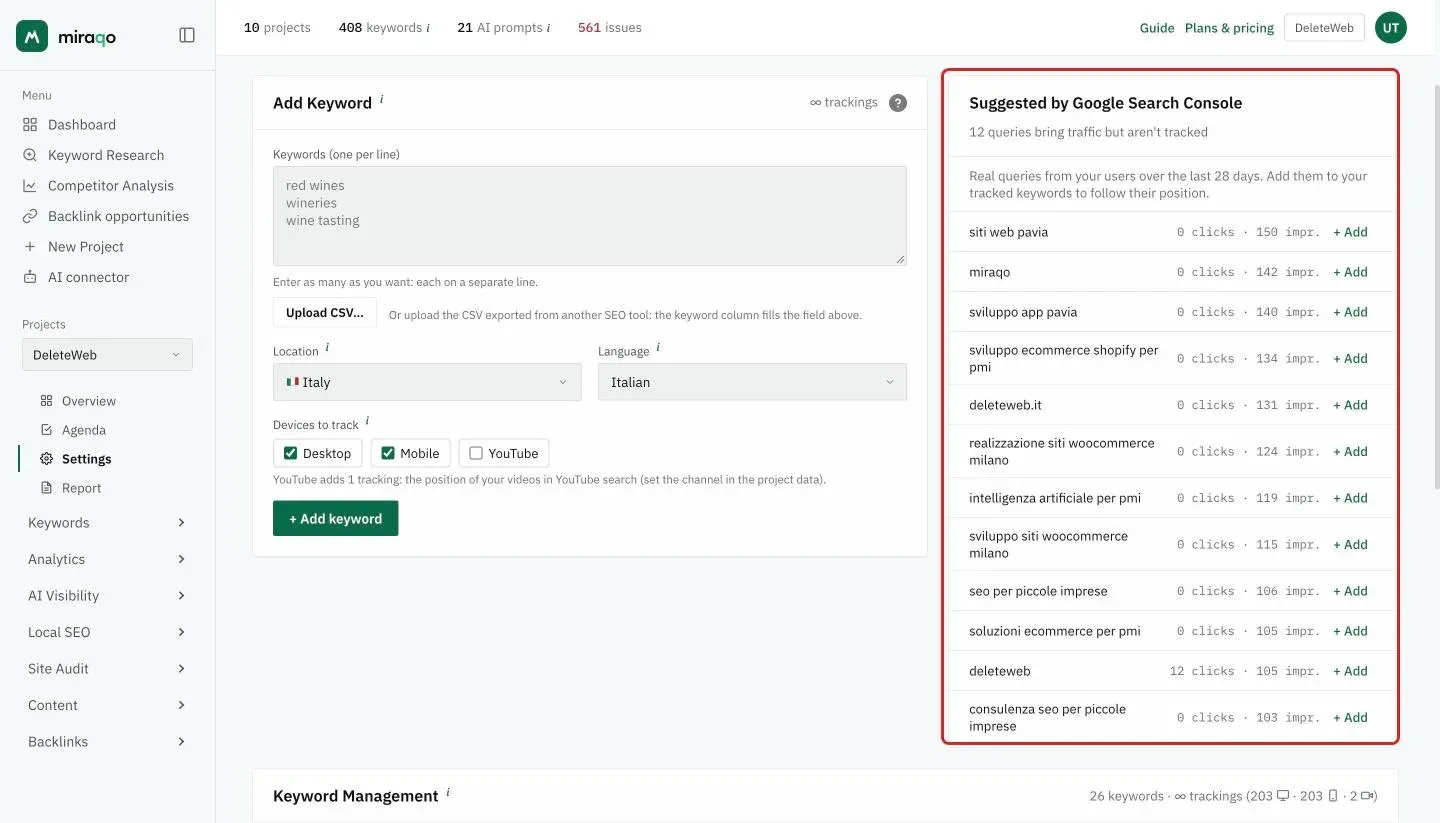
Task: Click the Overview grid icon
Action: coord(46,401)
